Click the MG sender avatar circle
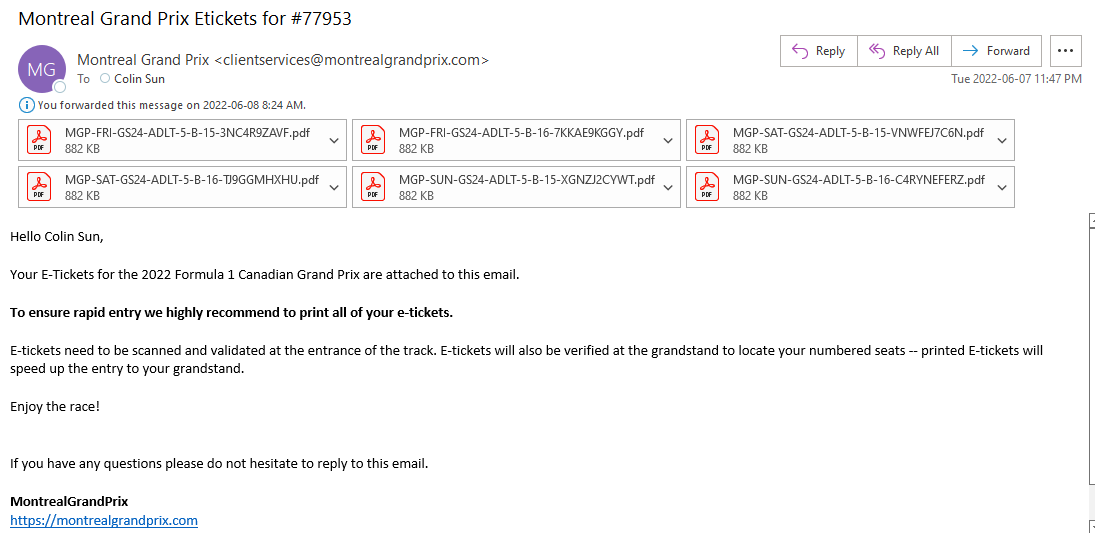1095x533 pixels. click(x=42, y=68)
